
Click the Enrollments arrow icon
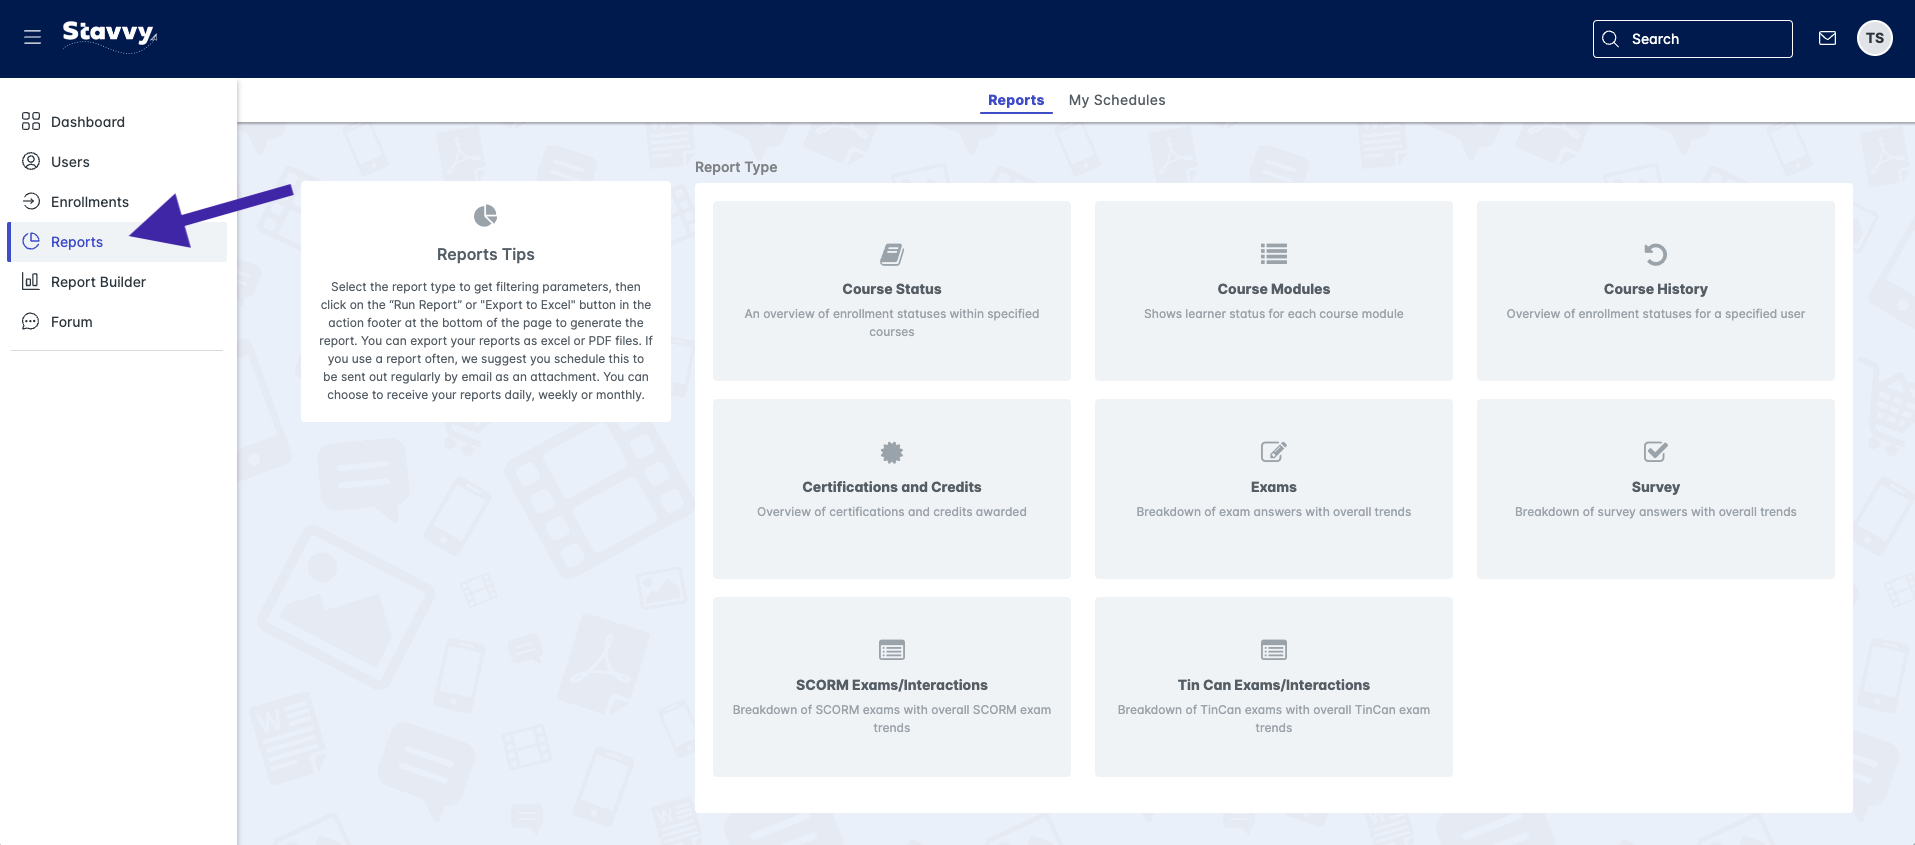(x=31, y=201)
